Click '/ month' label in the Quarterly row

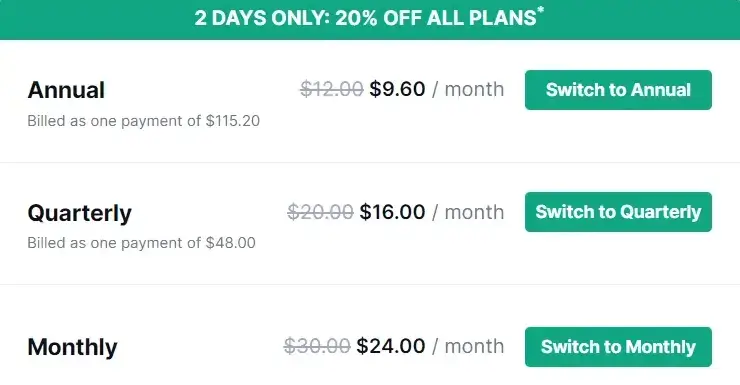point(468,212)
